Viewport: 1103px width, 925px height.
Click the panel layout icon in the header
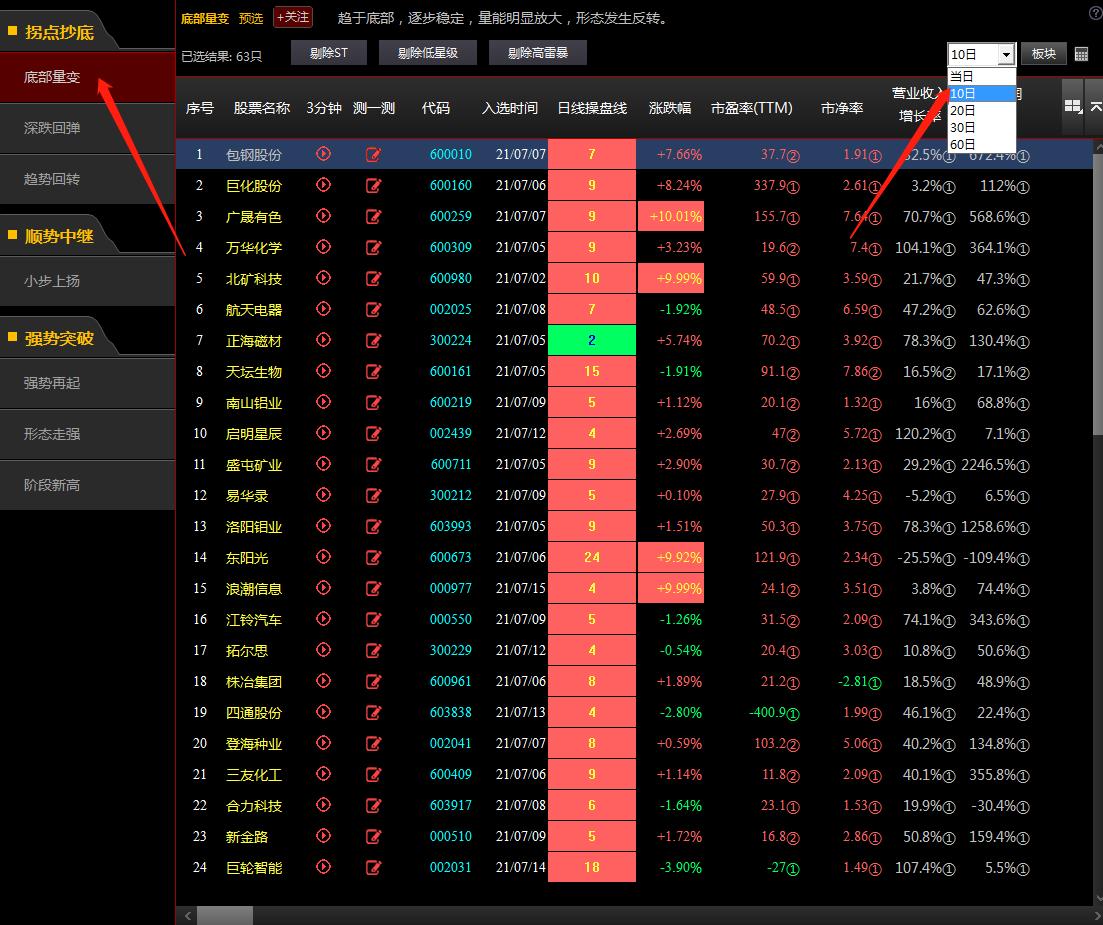pyautogui.click(x=1073, y=106)
